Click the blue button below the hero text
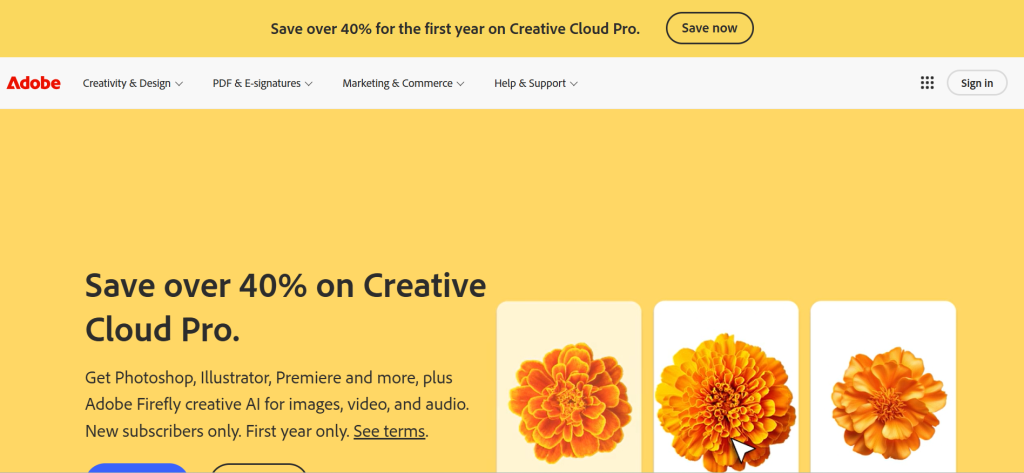Viewport: 1024px width, 473px height. tap(137, 467)
